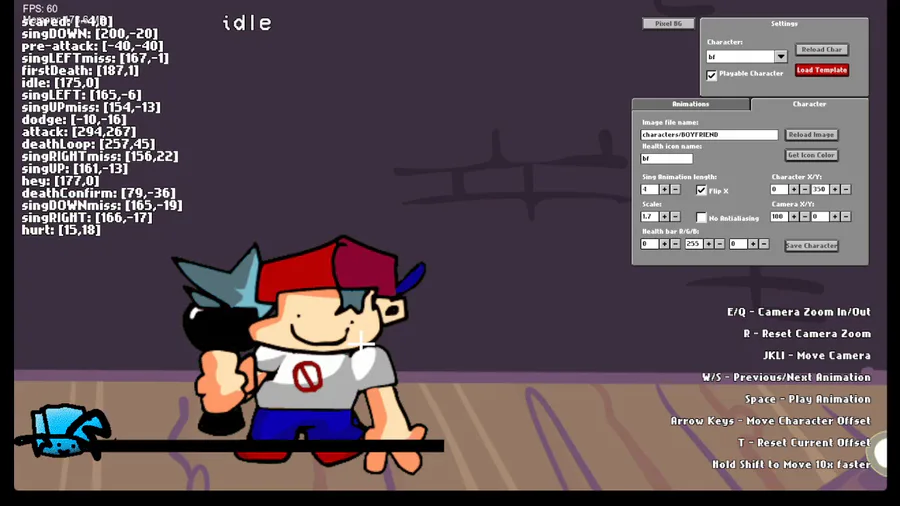Increase Sing Animation length with plus
The image size is (900, 506).
[664, 189]
